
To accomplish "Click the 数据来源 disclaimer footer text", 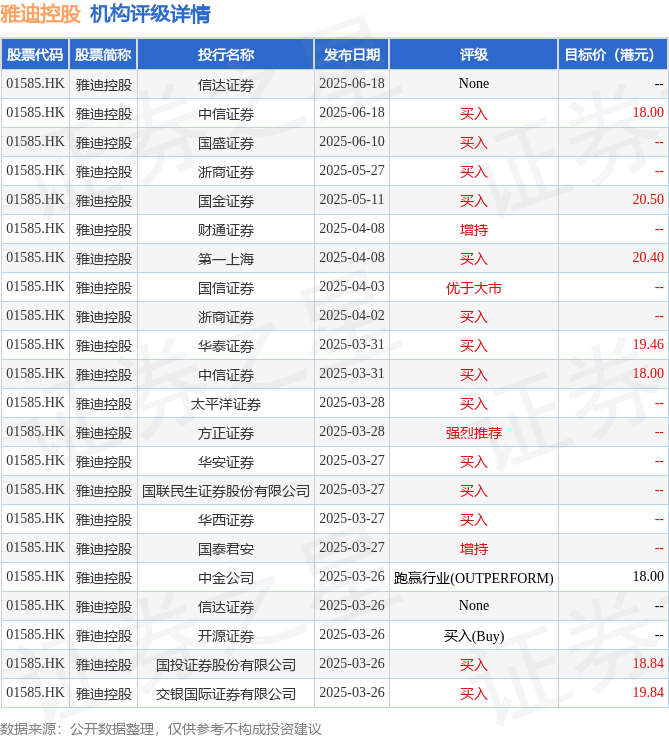I will [x=161, y=729].
